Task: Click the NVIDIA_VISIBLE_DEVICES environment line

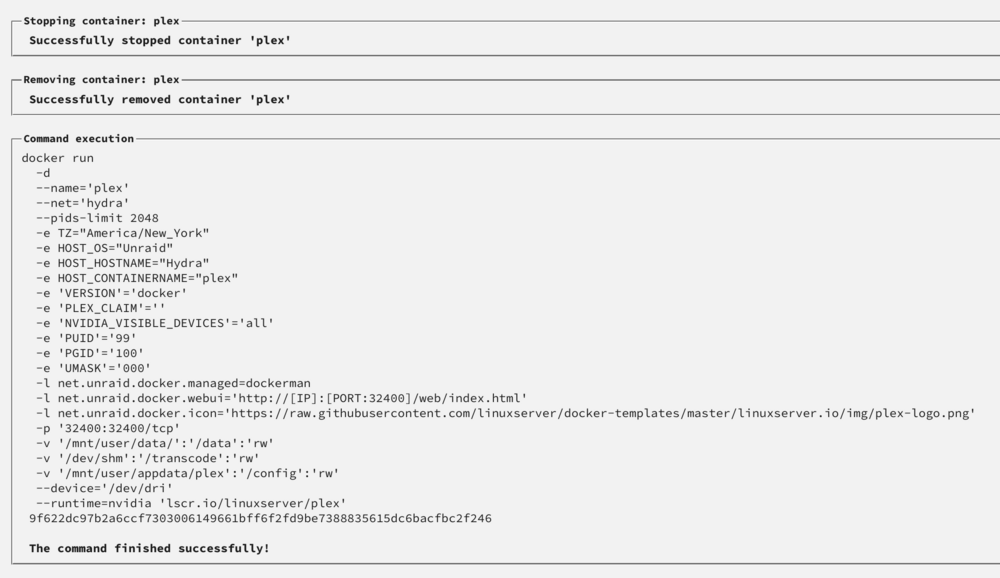Action: (x=155, y=323)
